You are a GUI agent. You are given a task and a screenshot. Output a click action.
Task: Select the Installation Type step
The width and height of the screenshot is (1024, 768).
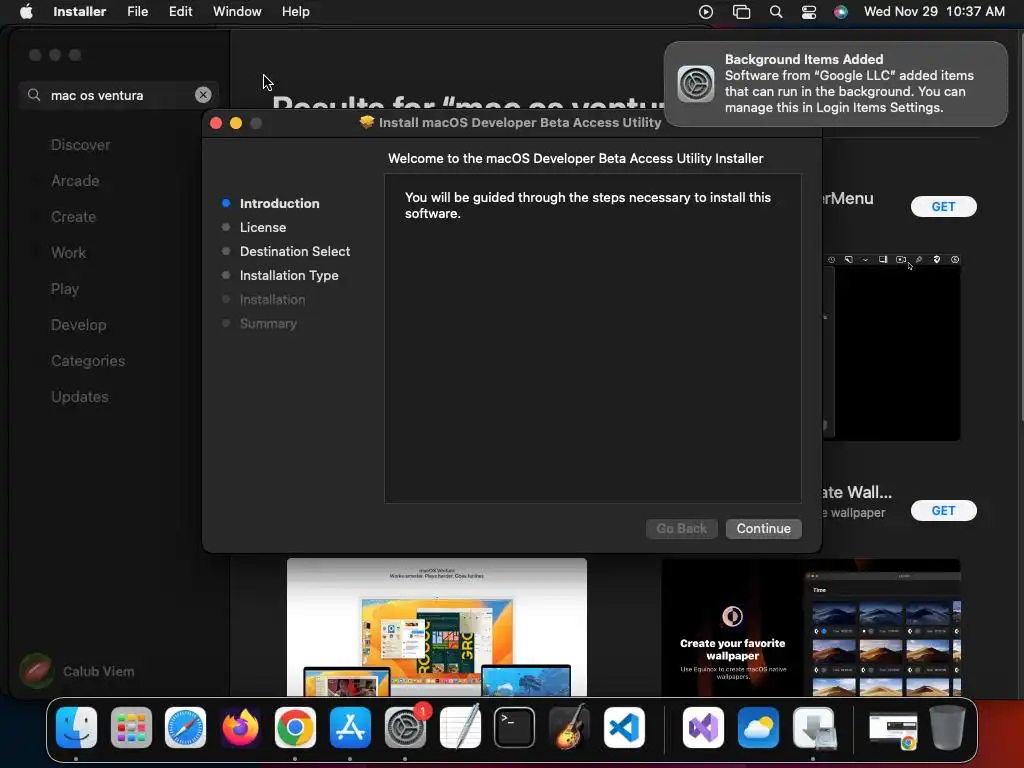pos(289,276)
